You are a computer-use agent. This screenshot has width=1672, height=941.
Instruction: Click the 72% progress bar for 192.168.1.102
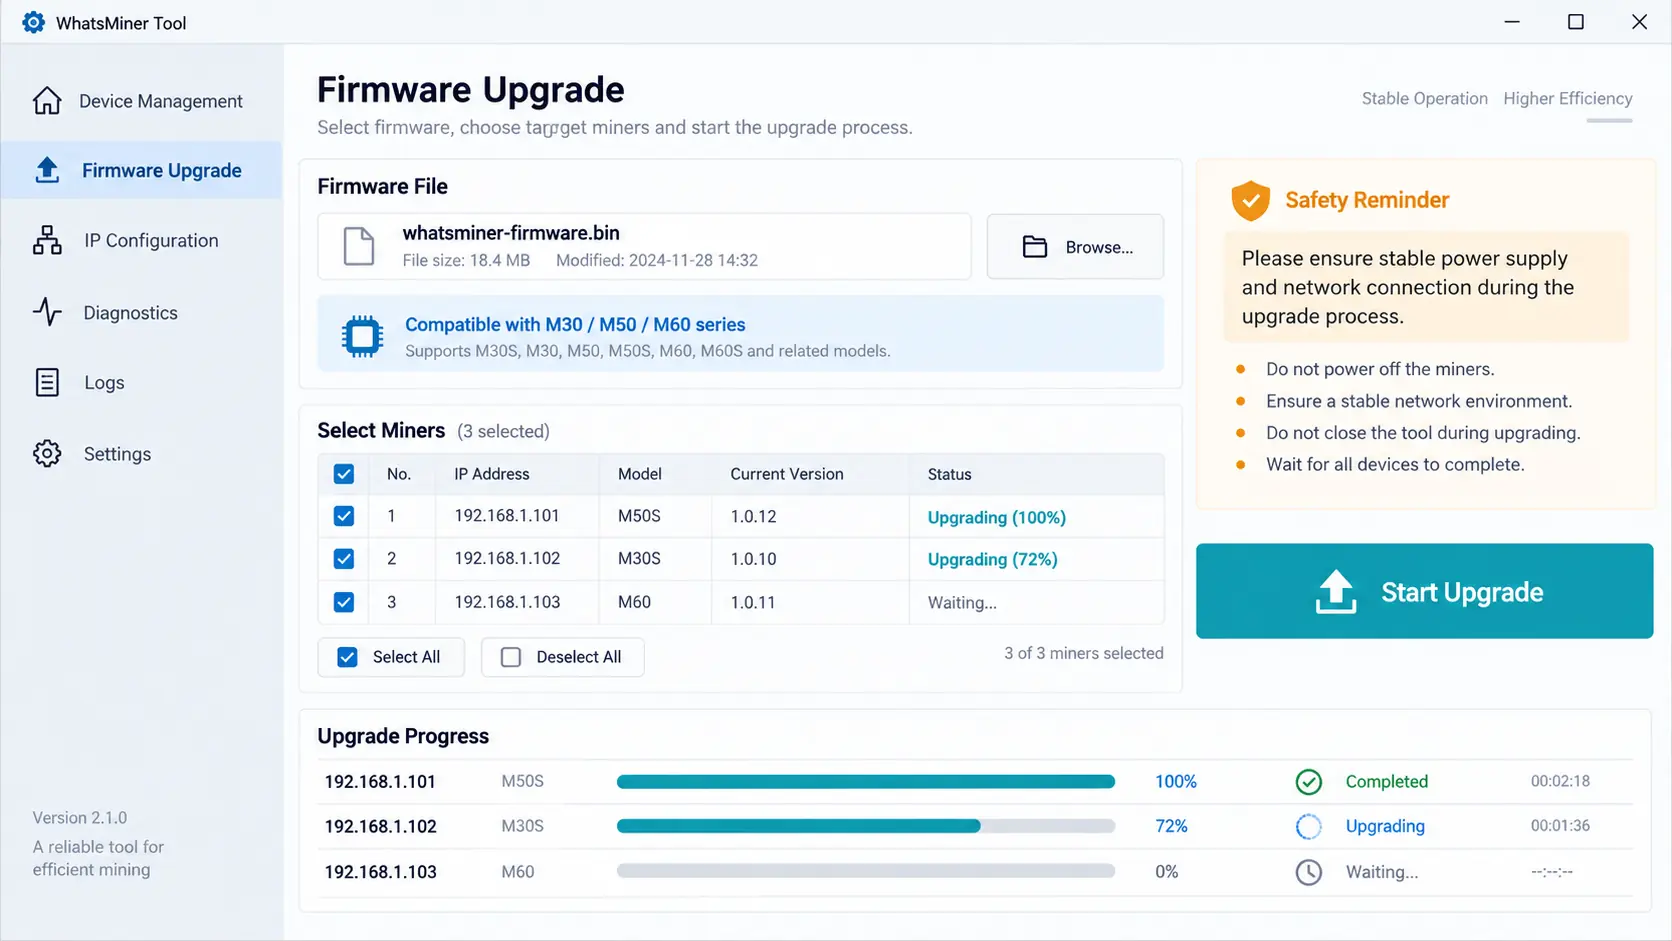(865, 826)
